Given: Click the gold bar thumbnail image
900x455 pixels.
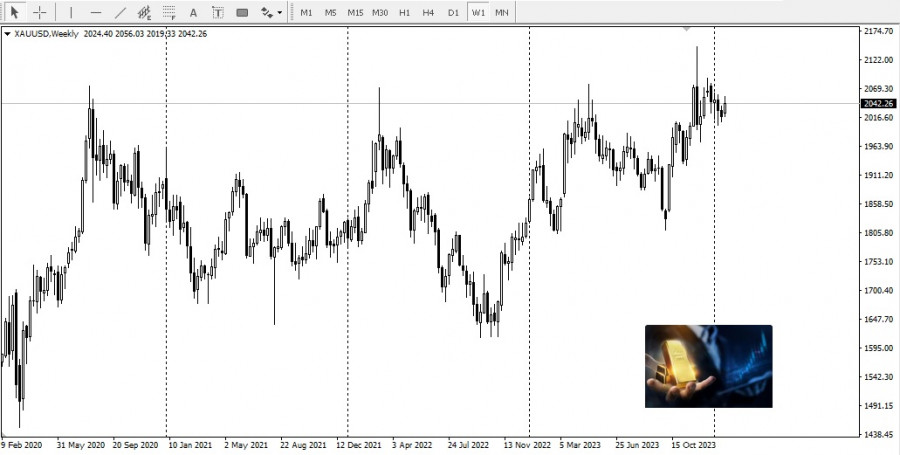Looking at the screenshot, I should pyautogui.click(x=709, y=366).
